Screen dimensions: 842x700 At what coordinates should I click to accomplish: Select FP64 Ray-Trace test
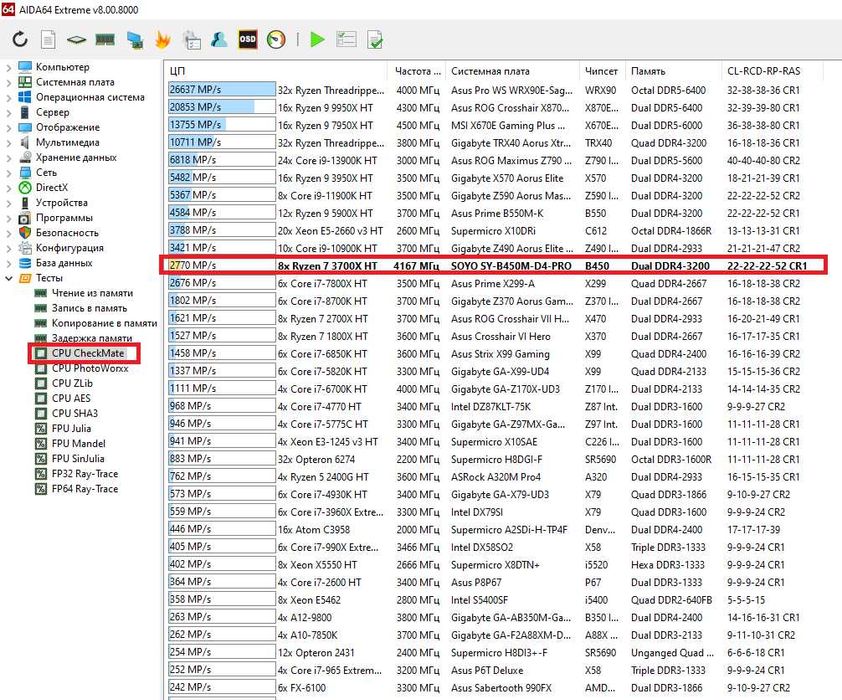(x=85, y=488)
